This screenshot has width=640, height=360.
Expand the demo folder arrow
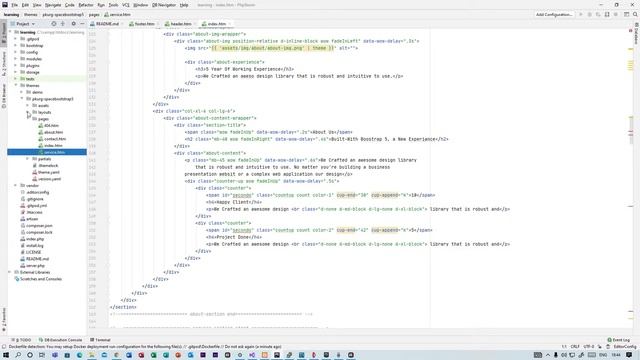tap(22, 92)
